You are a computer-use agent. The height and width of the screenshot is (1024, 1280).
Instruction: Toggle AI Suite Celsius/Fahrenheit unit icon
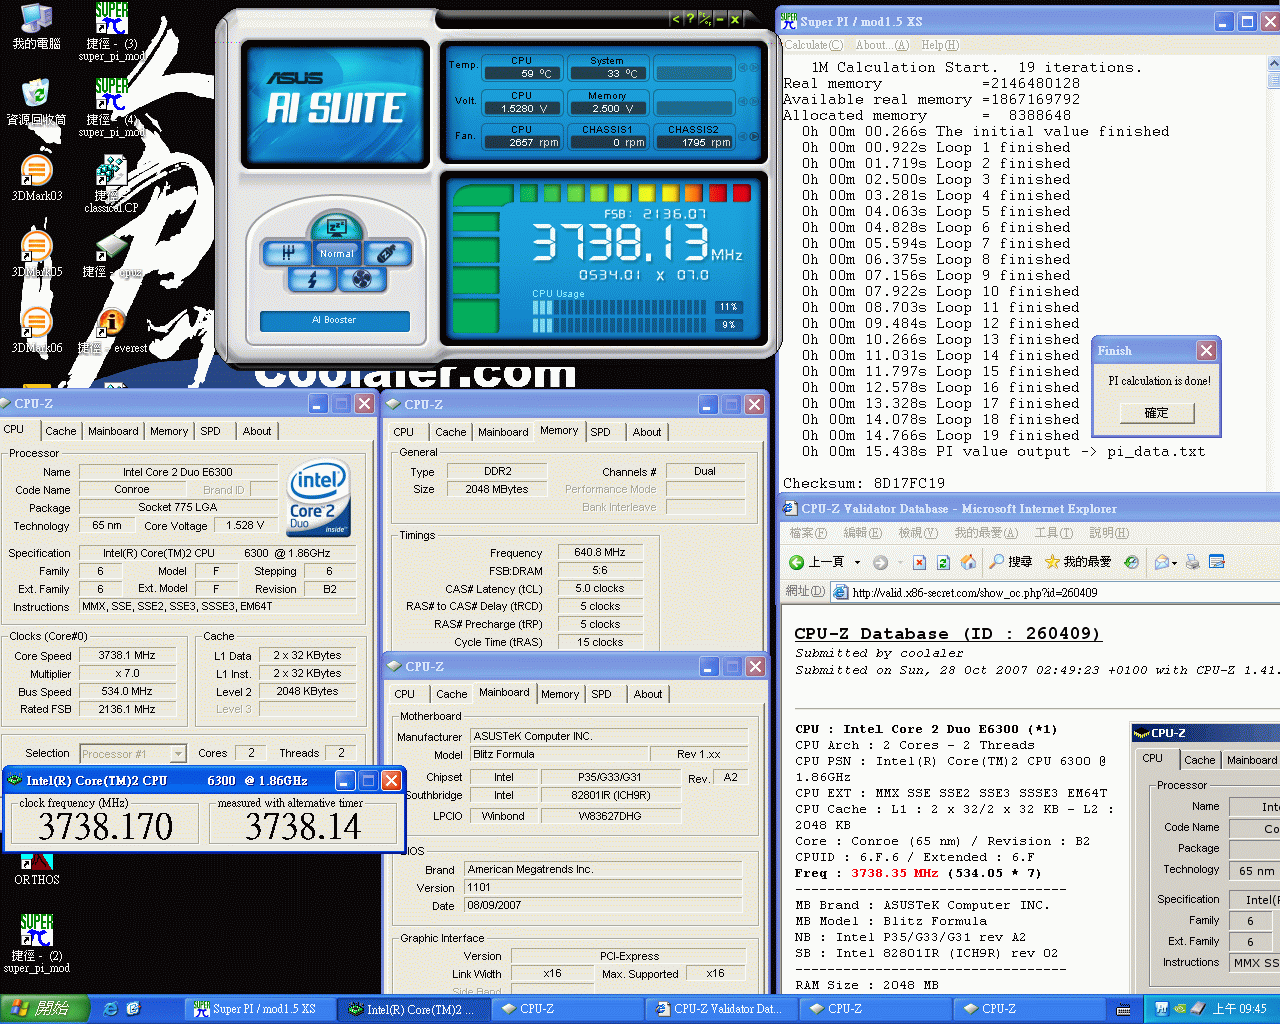point(704,18)
